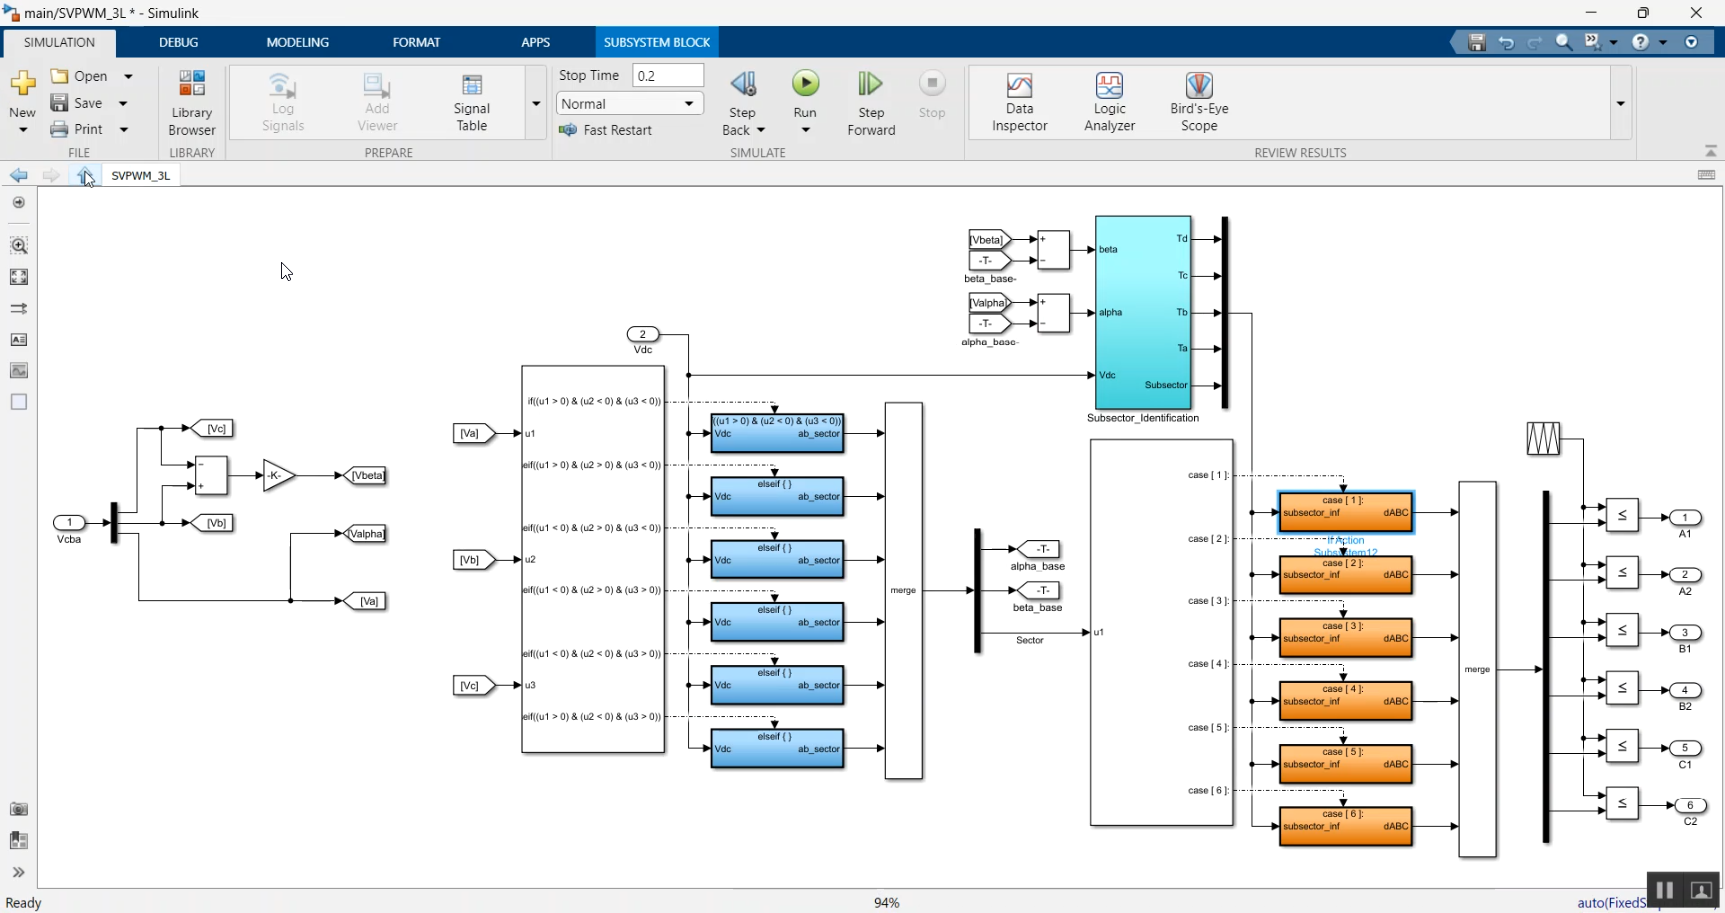Expand the Run options arrow
The image size is (1725, 913).
pyautogui.click(x=805, y=130)
